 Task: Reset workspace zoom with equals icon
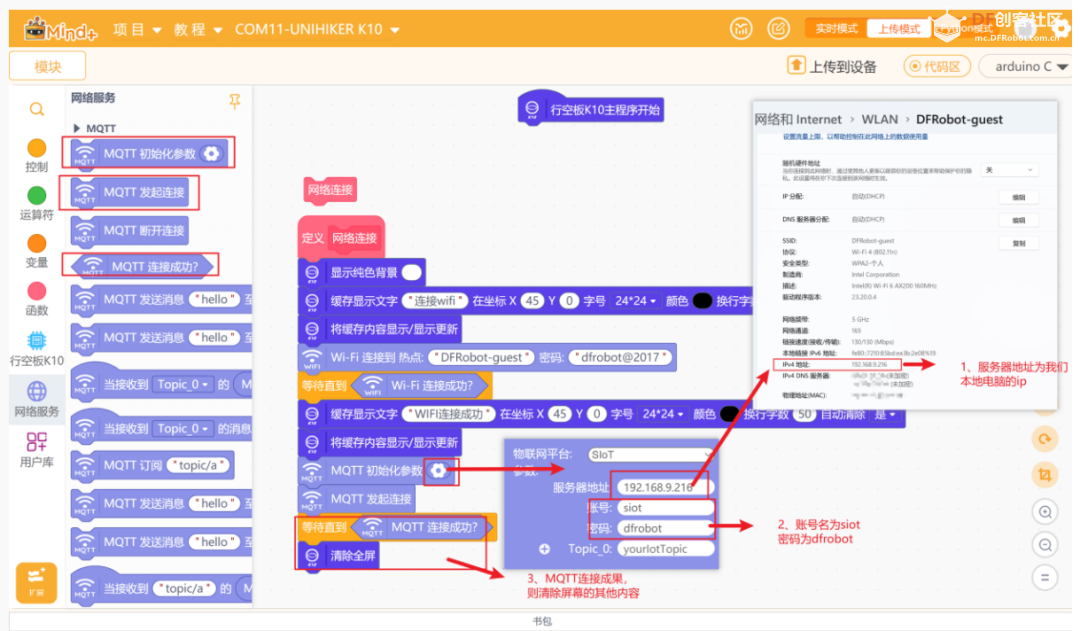click(x=1045, y=577)
